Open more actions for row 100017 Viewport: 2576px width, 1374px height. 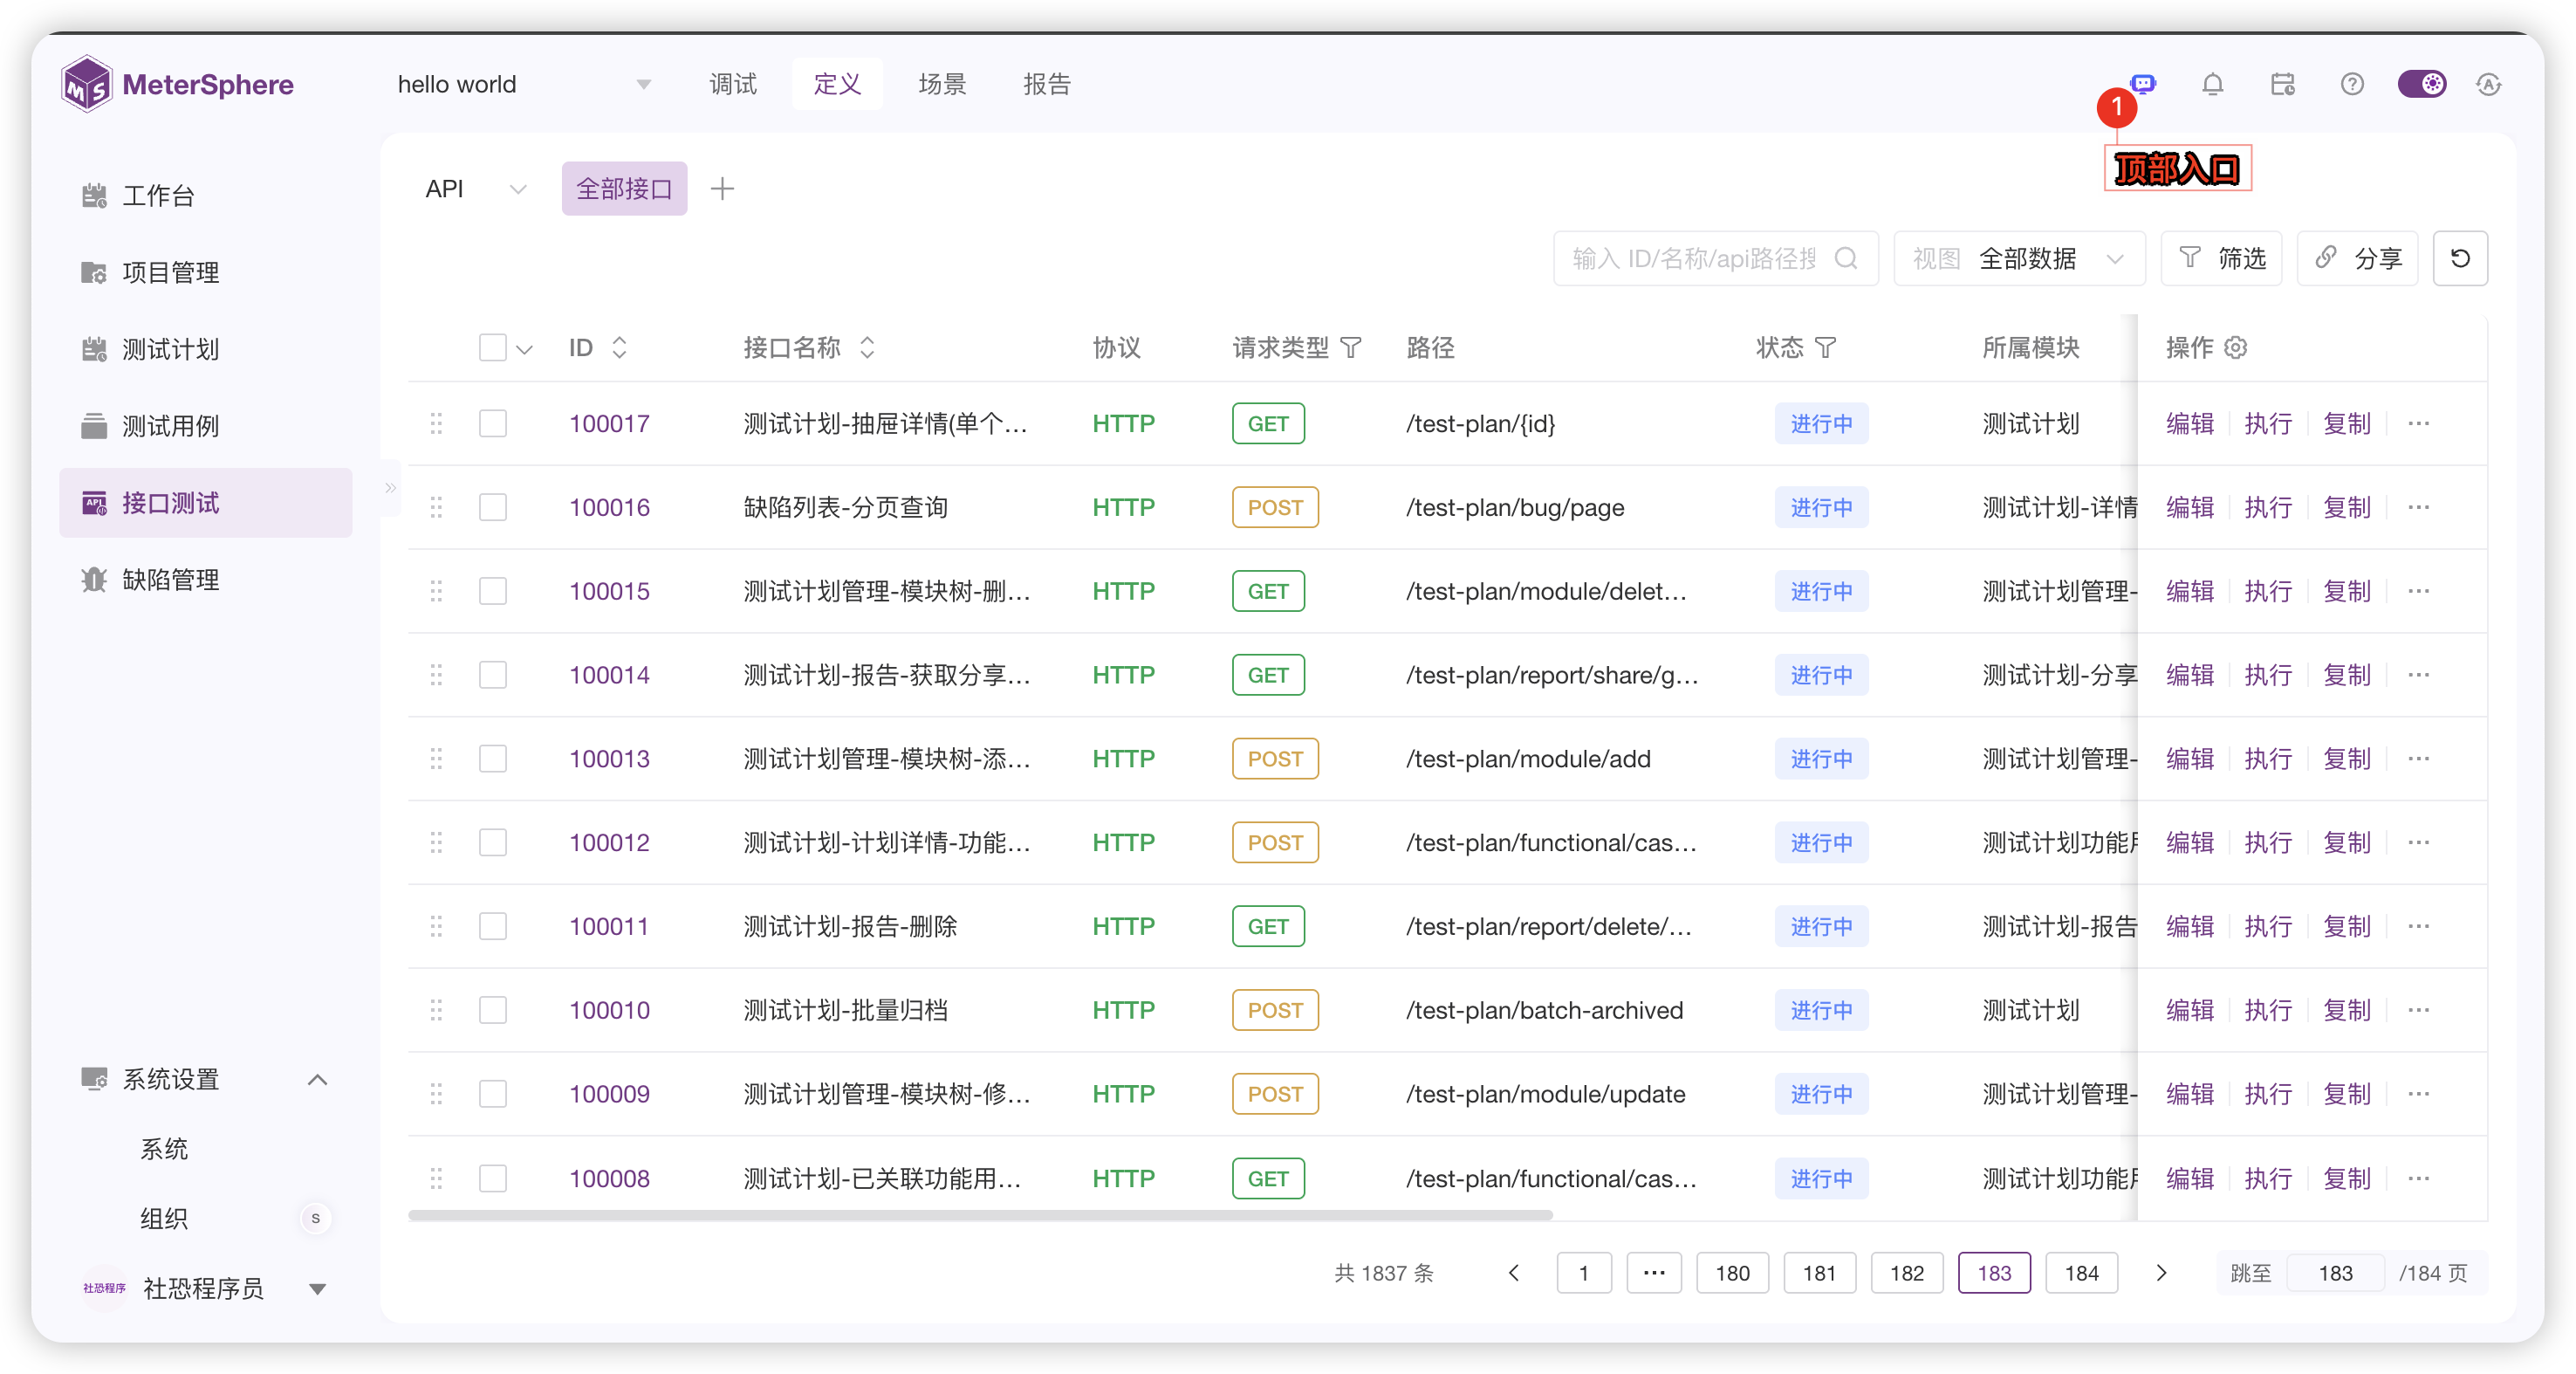2418,423
